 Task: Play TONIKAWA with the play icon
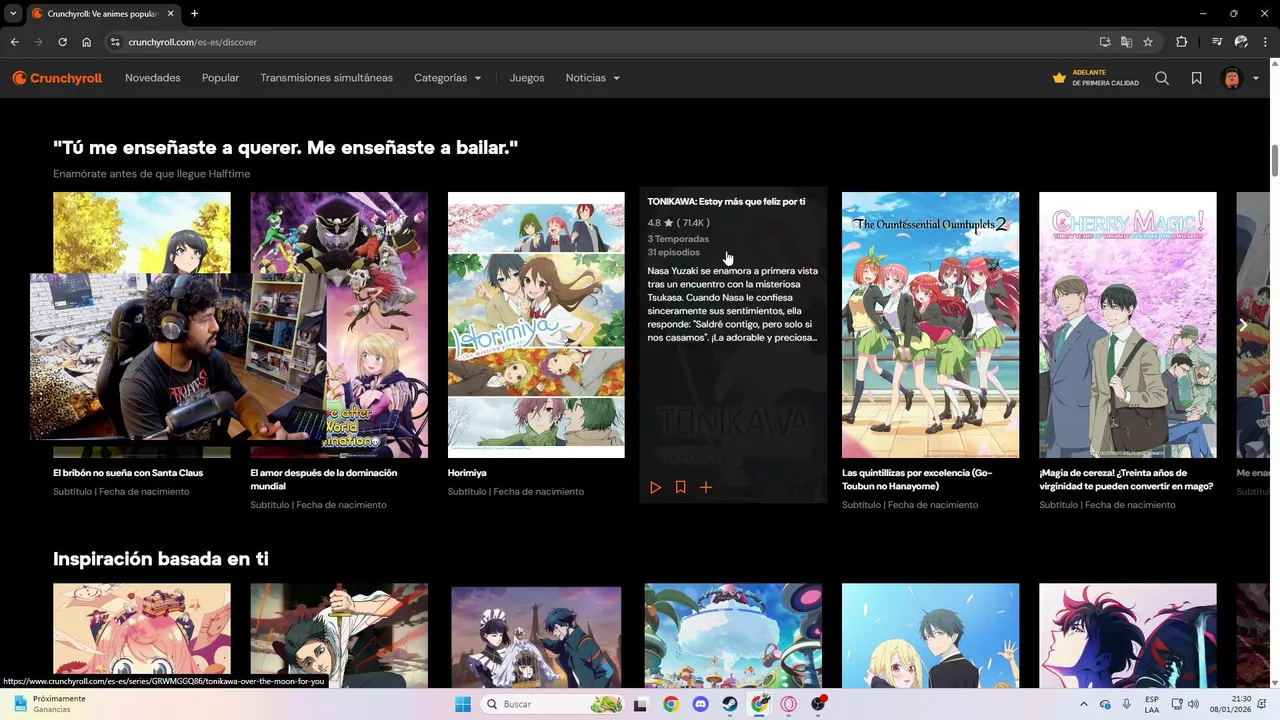coord(655,487)
